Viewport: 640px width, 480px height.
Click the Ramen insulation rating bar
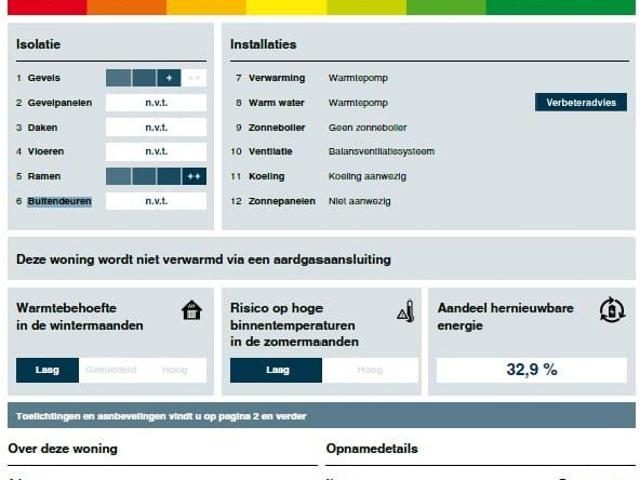156,176
